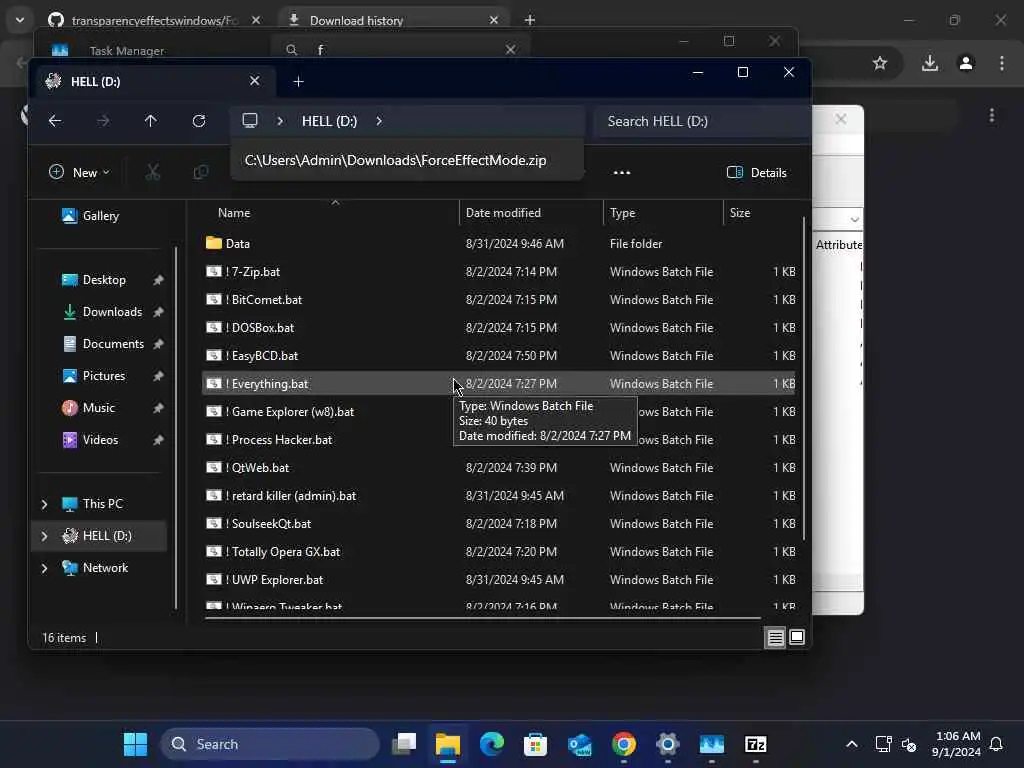Viewport: 1024px width, 768px height.
Task: Click the Cut scissors icon
Action: point(153,172)
